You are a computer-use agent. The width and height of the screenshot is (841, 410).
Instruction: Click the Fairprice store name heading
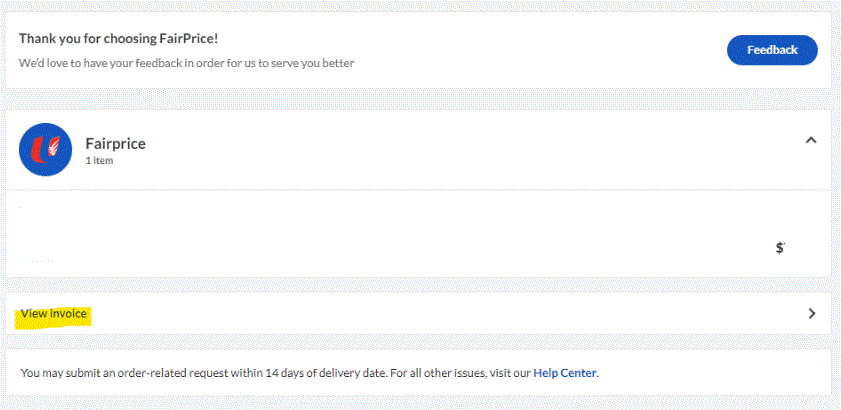[x=115, y=143]
